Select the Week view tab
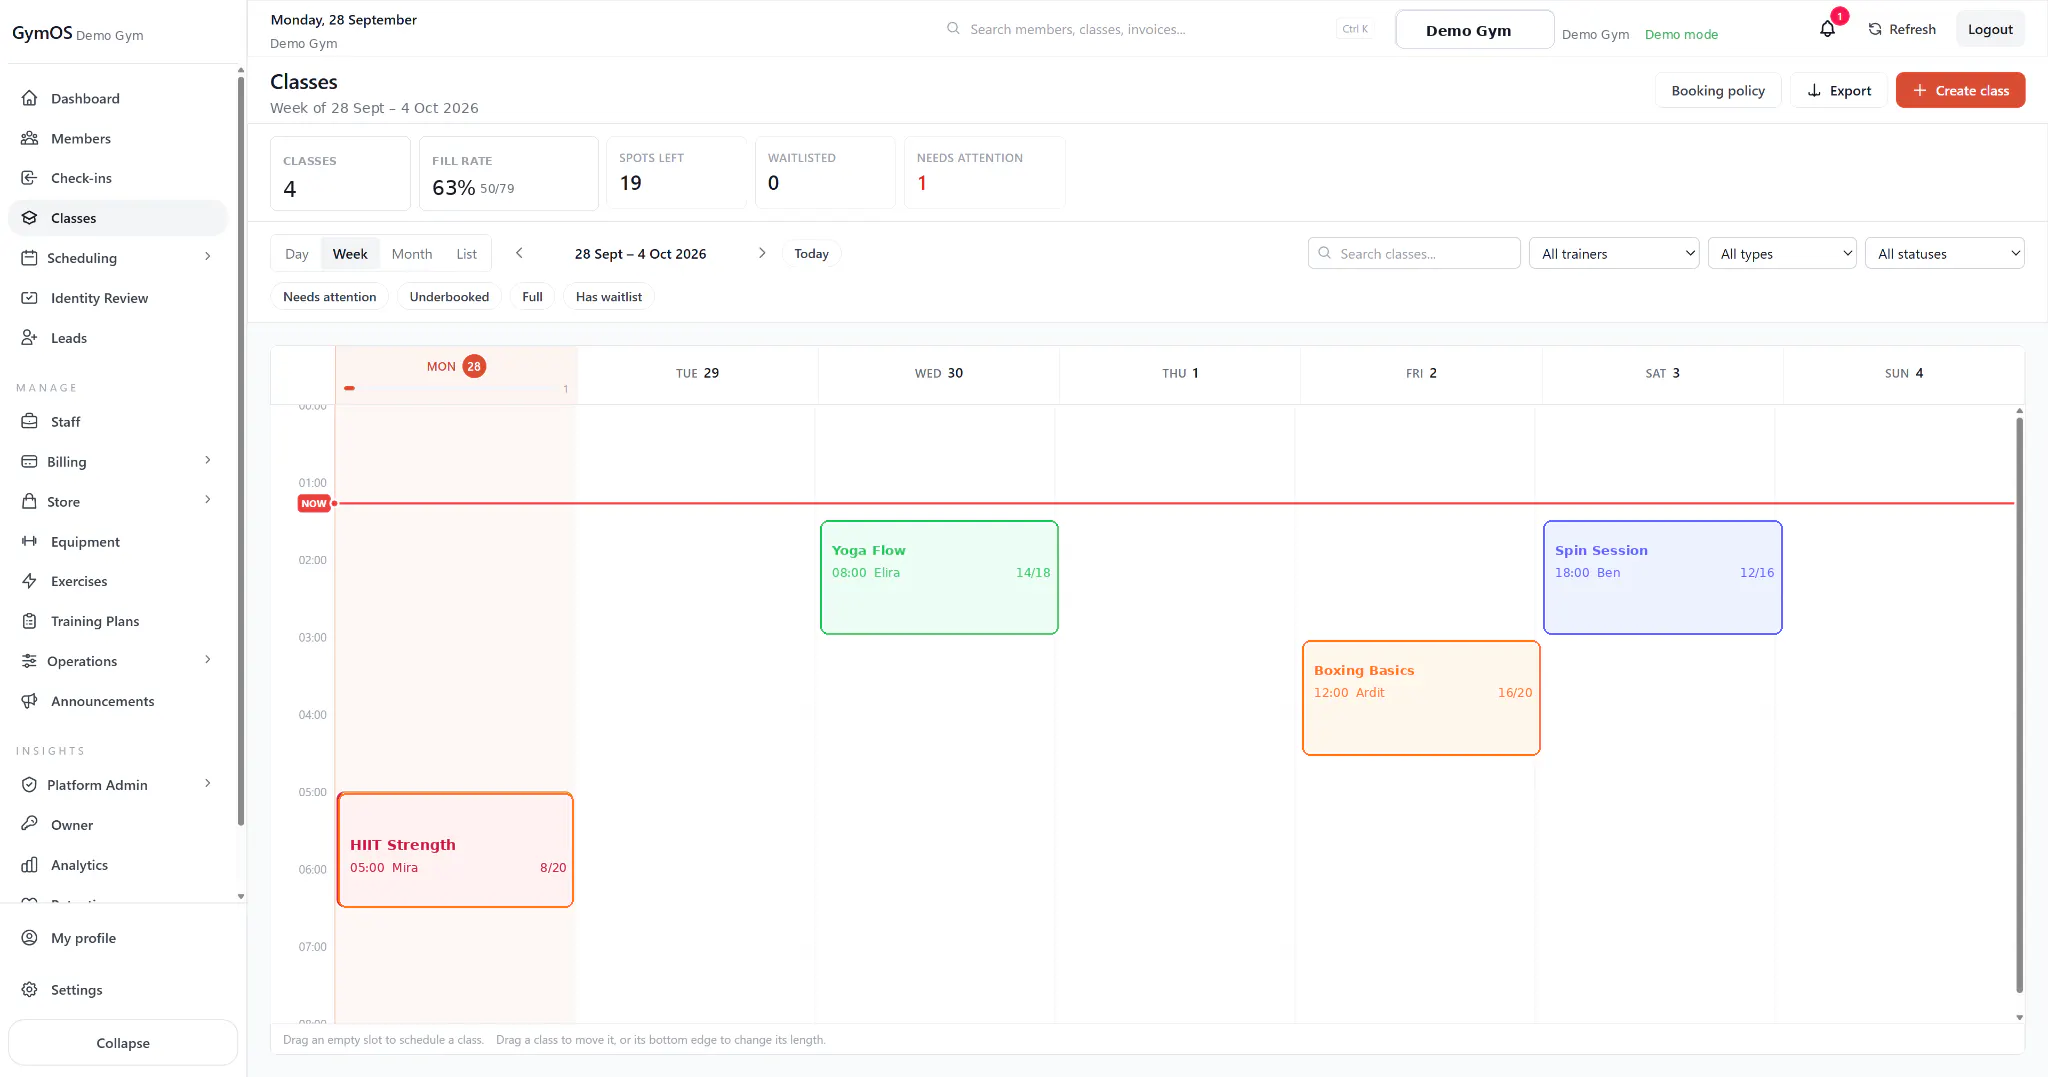This screenshot has width=2048, height=1077. [x=350, y=254]
